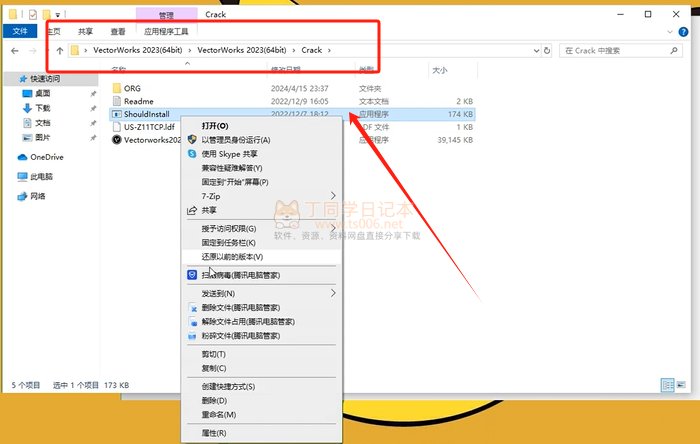
Task: Switch to large icons view in status bar
Action: [681, 385]
